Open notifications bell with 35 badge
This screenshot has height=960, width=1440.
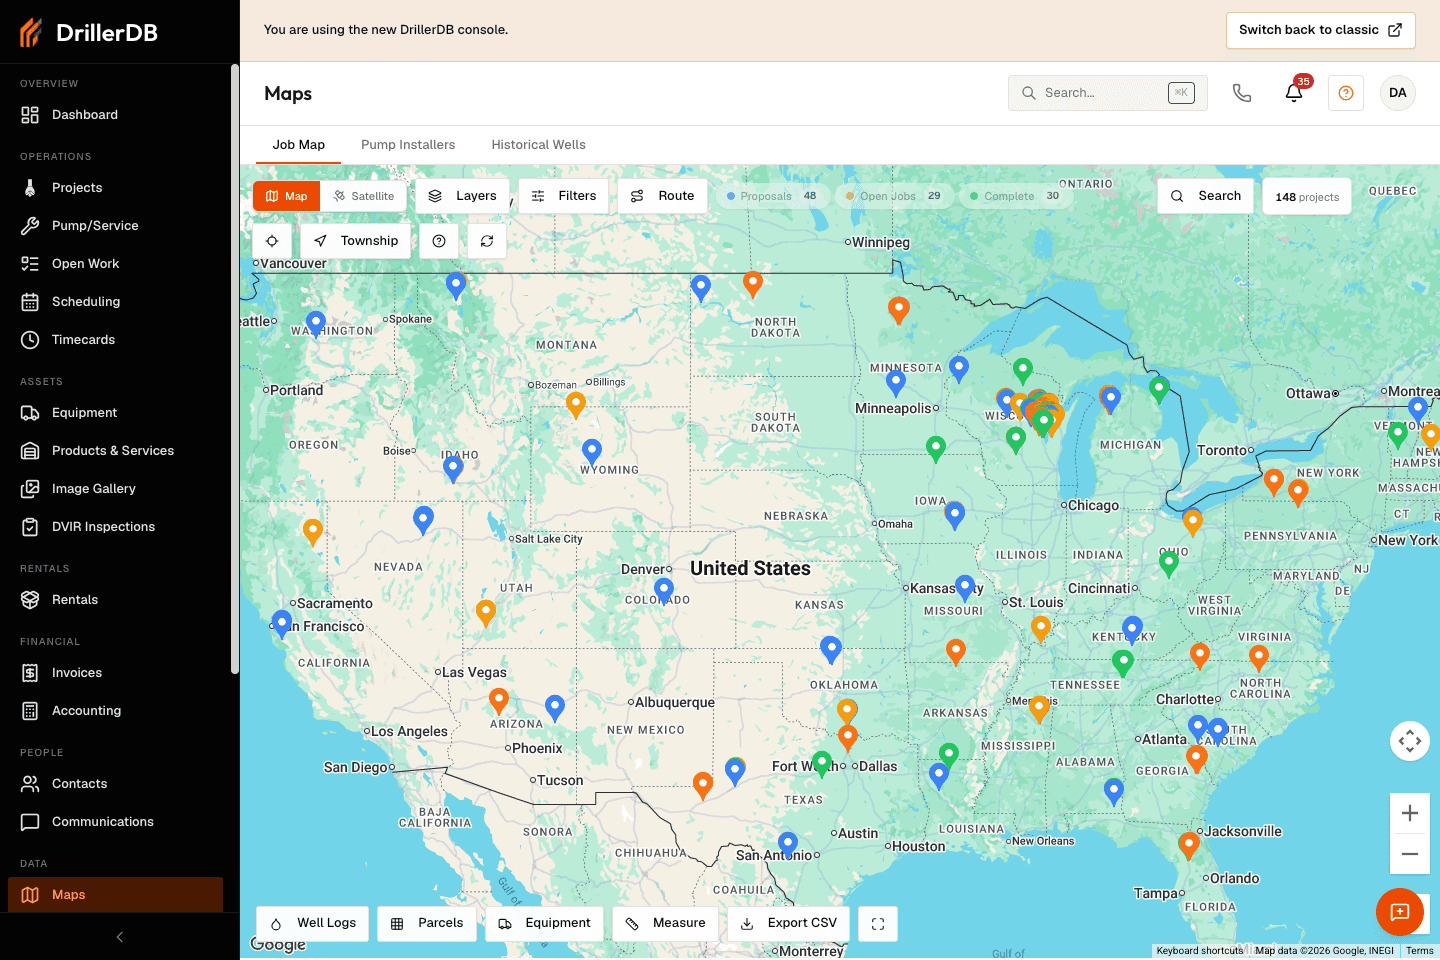(1294, 93)
